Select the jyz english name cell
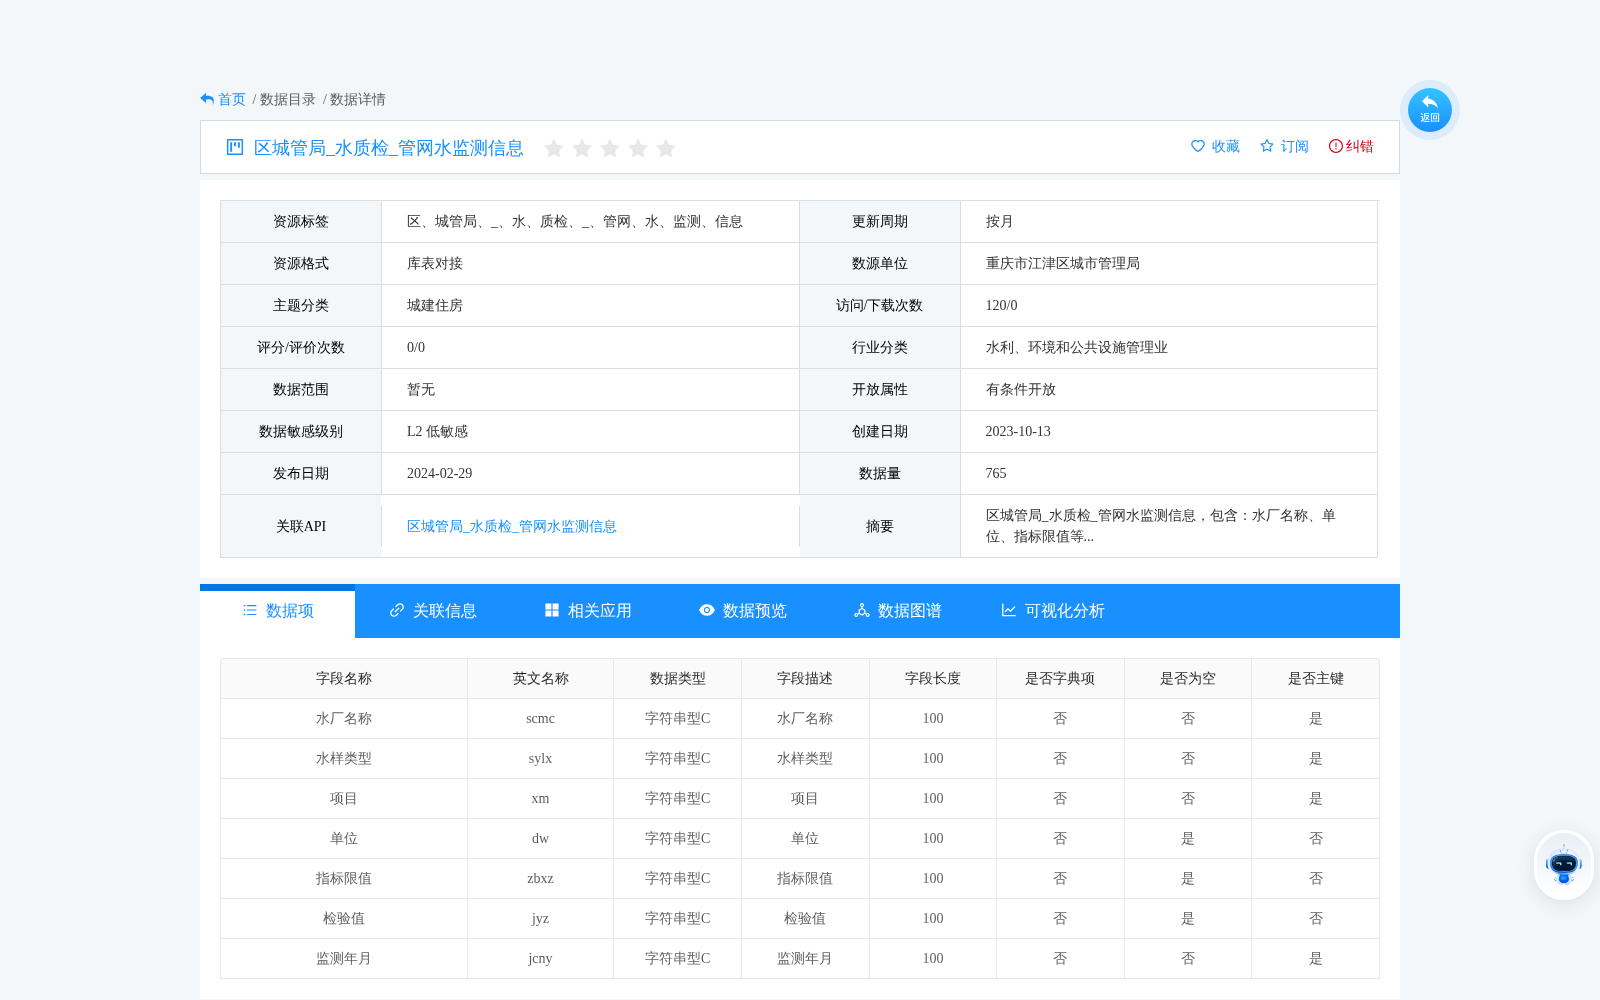1600x1000 pixels. point(540,918)
